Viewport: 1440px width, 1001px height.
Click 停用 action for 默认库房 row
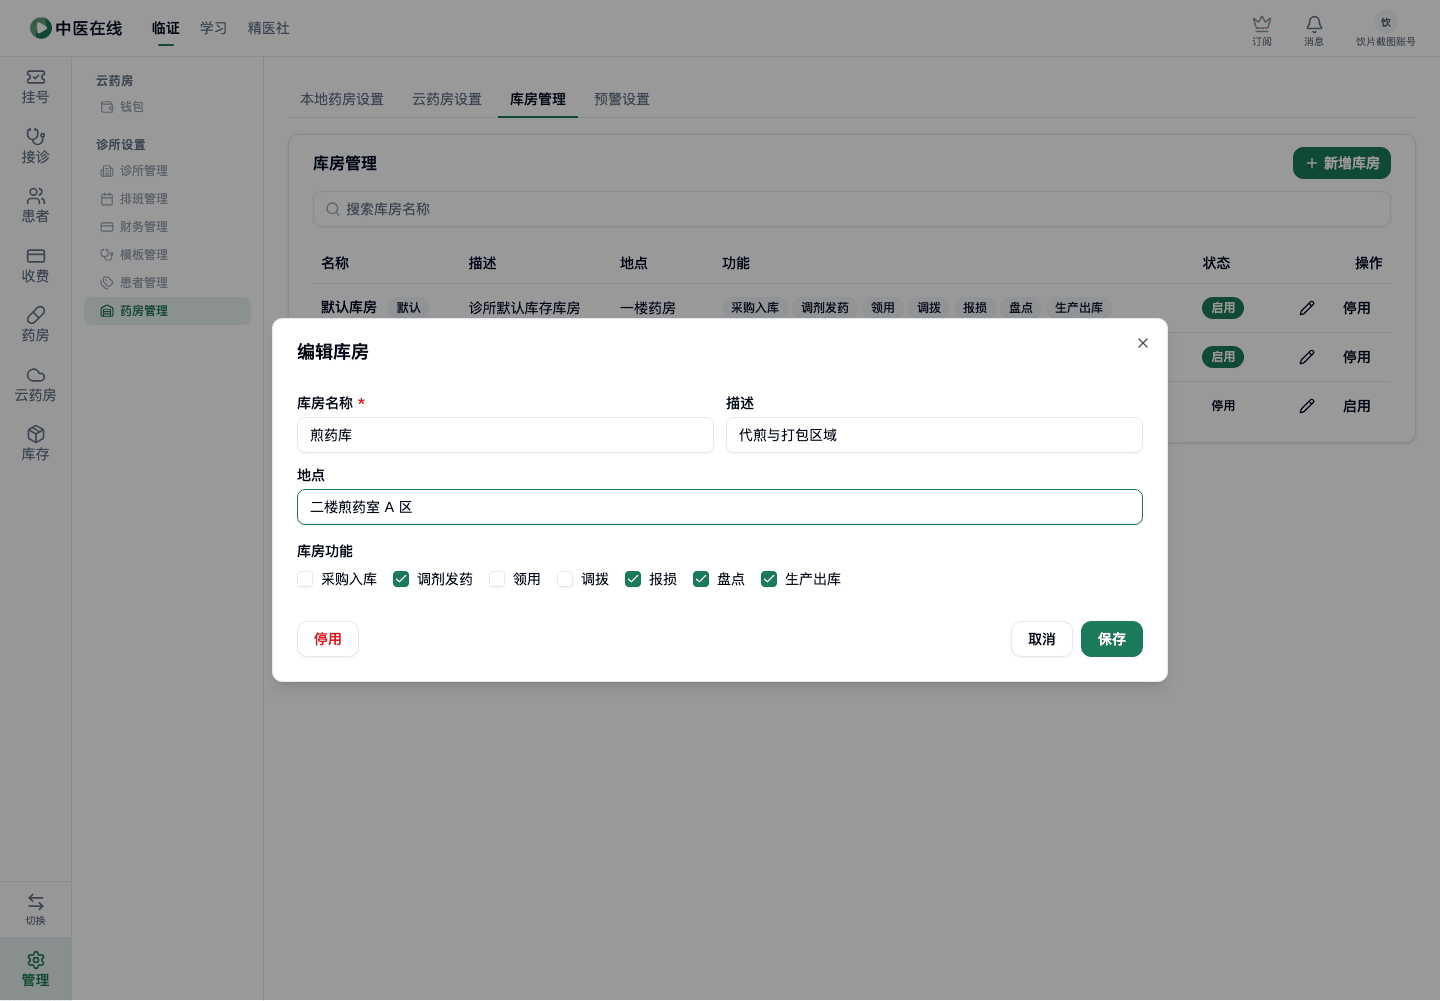1357,308
